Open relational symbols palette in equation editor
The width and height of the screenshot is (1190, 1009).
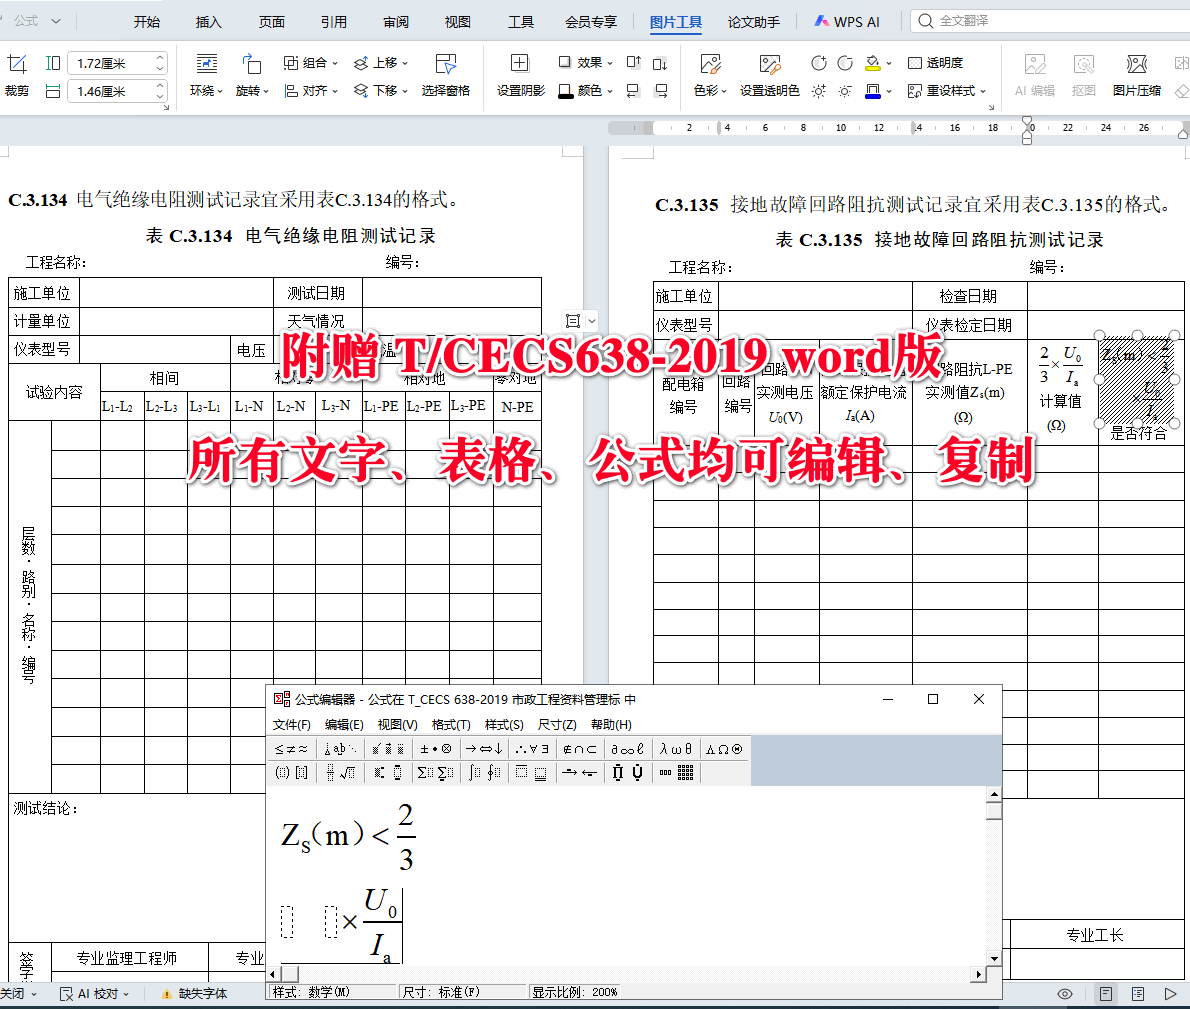point(291,749)
